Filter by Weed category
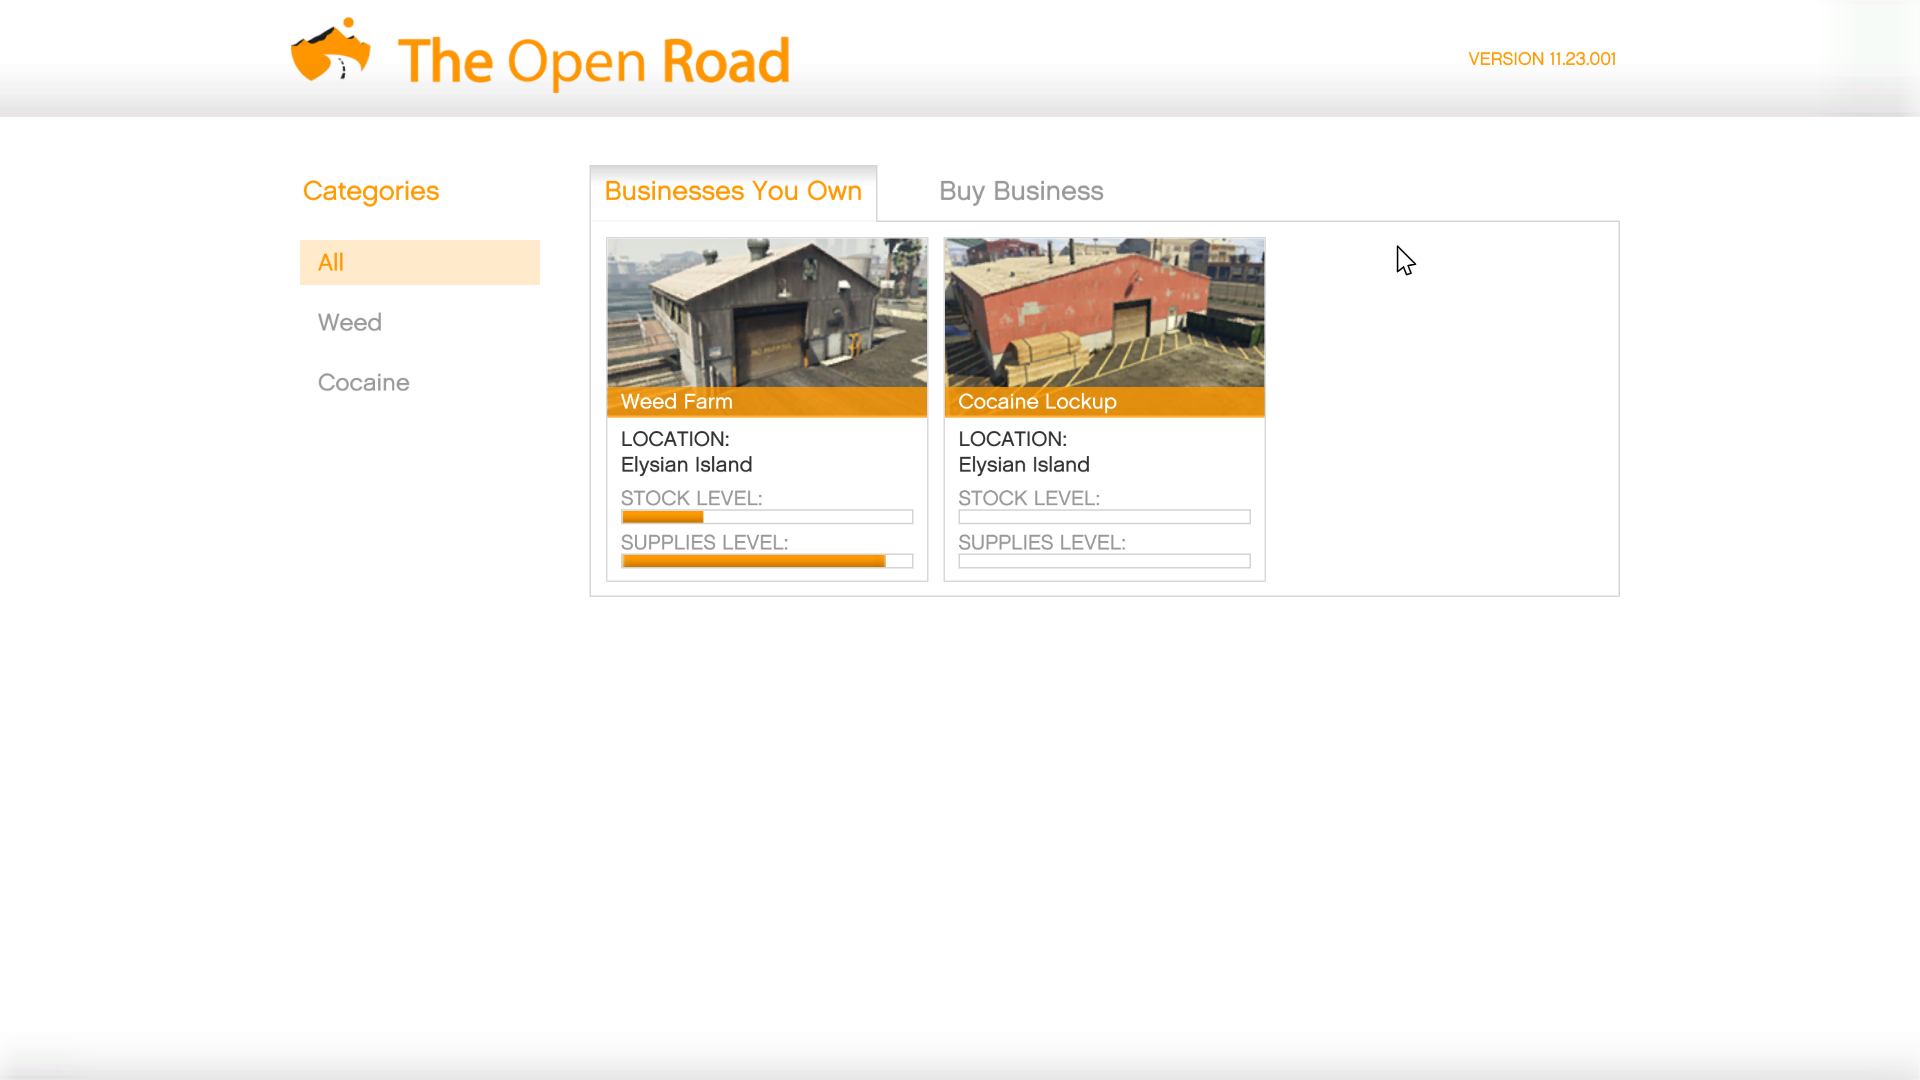The width and height of the screenshot is (1920, 1080). (x=350, y=322)
